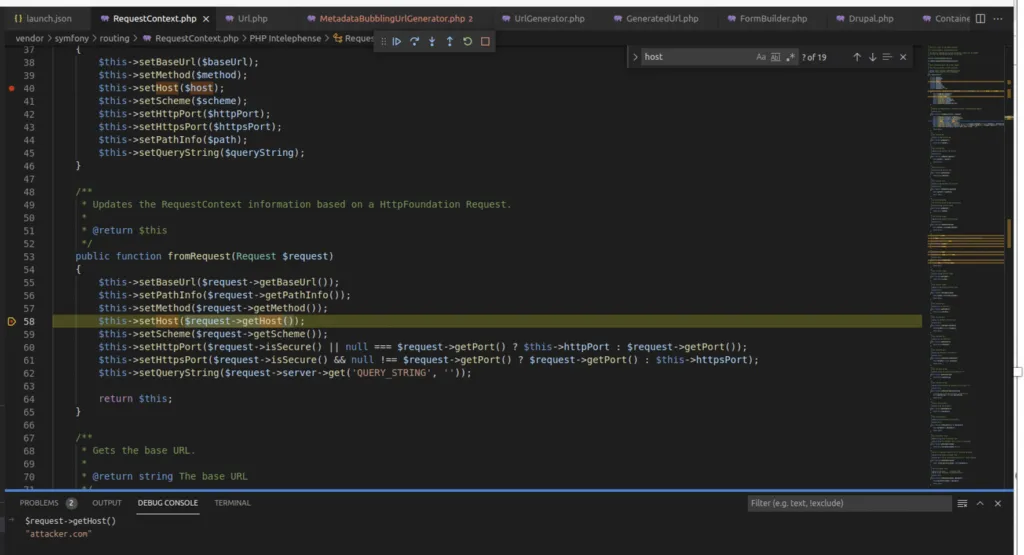Switch to the Output panel tab
1024x555 pixels.
pyautogui.click(x=106, y=503)
